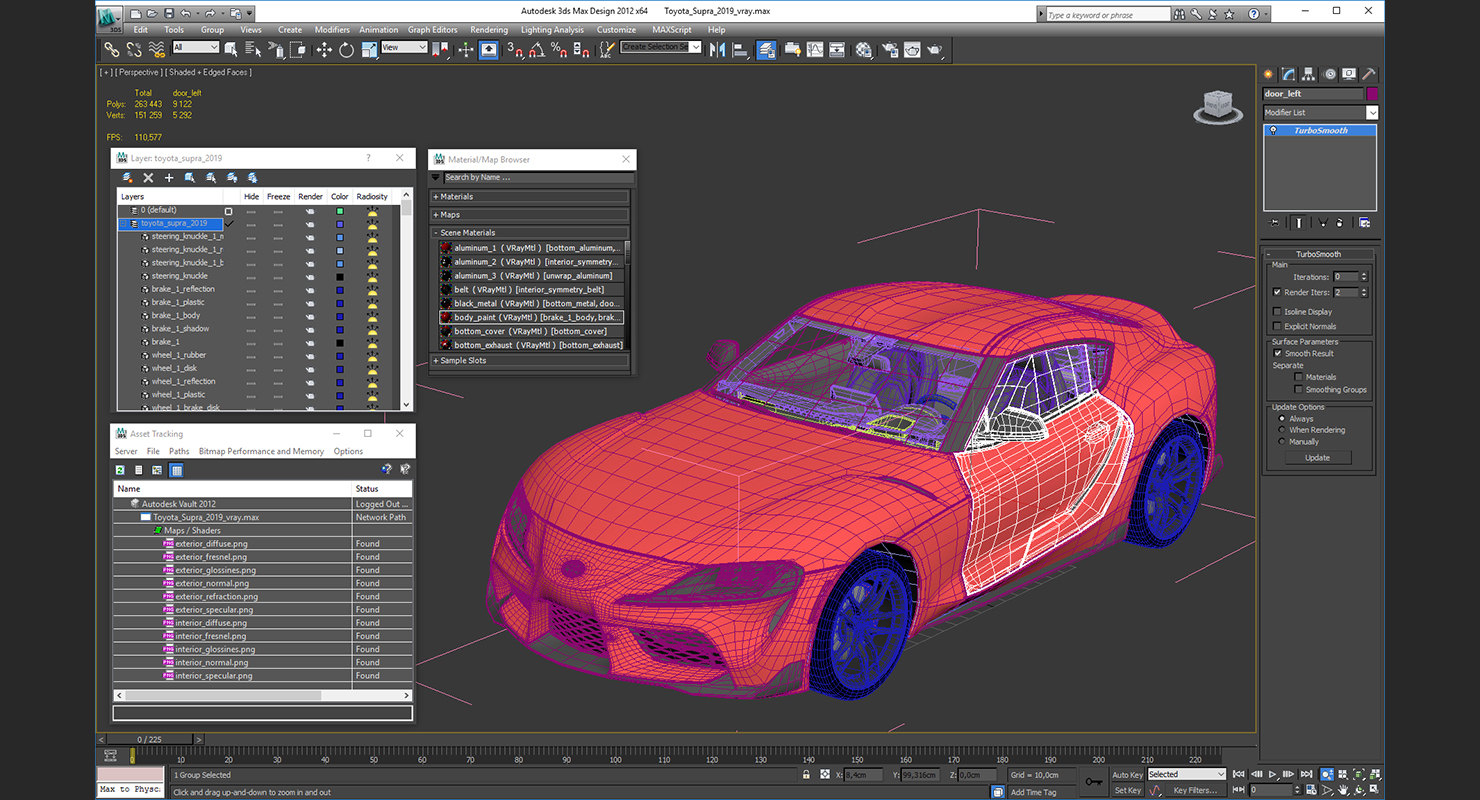Screen dimensions: 1480x800
Task: Switch to the Motion command panel tab
Action: [x=1329, y=74]
